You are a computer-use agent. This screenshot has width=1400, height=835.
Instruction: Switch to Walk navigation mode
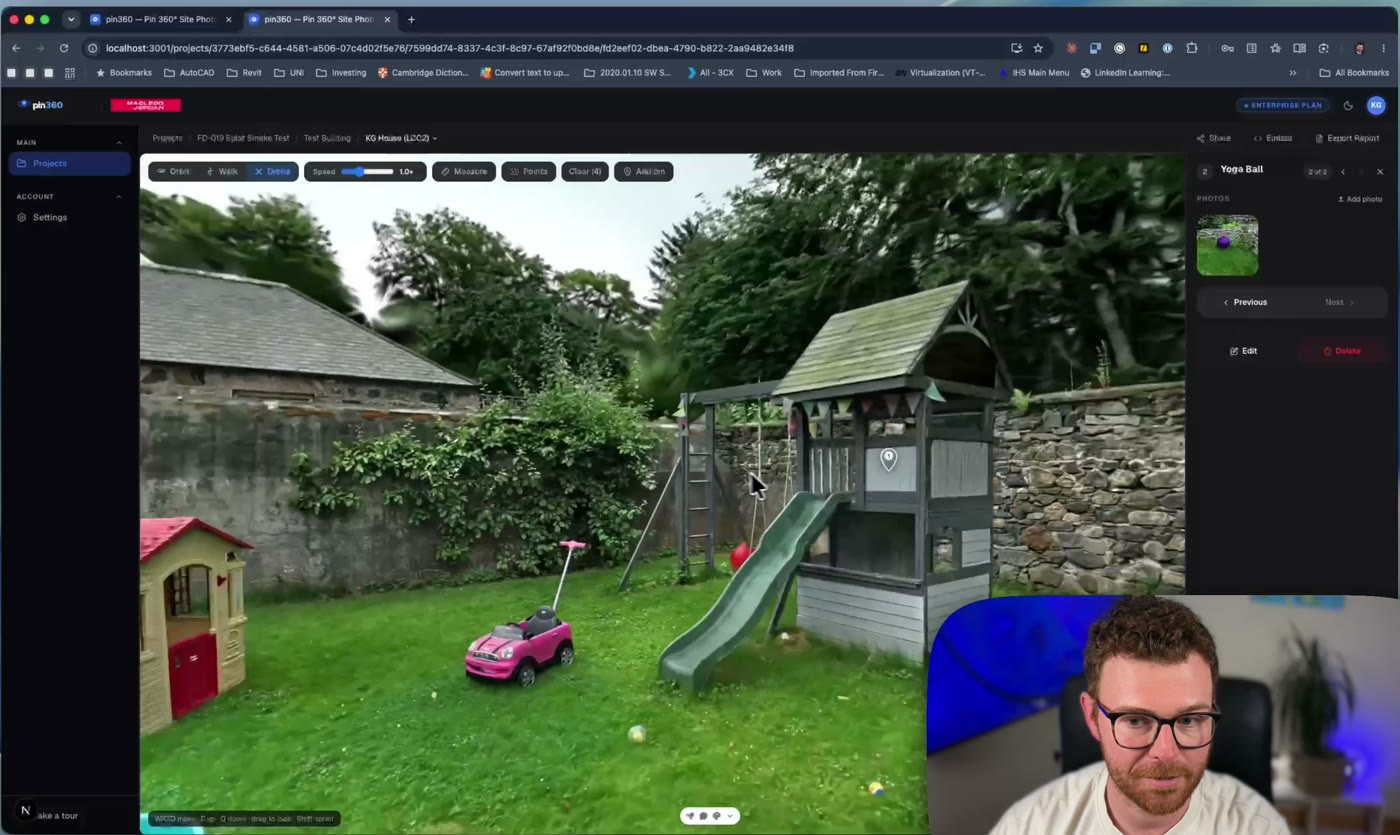click(x=222, y=171)
